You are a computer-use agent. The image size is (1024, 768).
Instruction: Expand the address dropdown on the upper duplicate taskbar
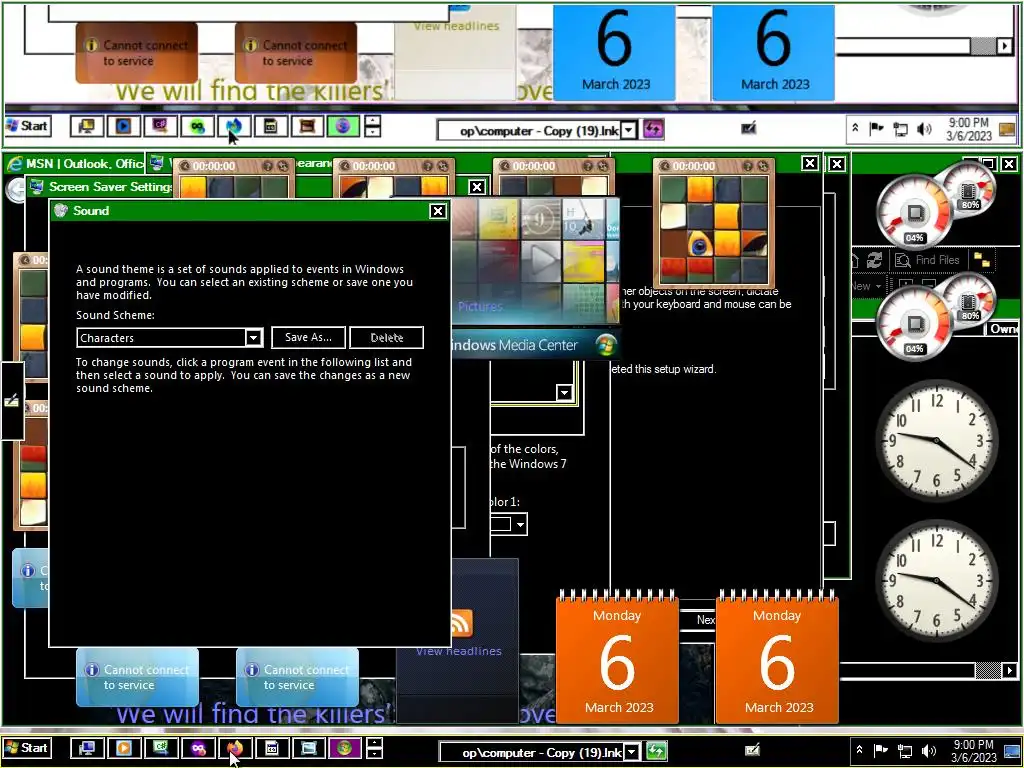coord(628,130)
